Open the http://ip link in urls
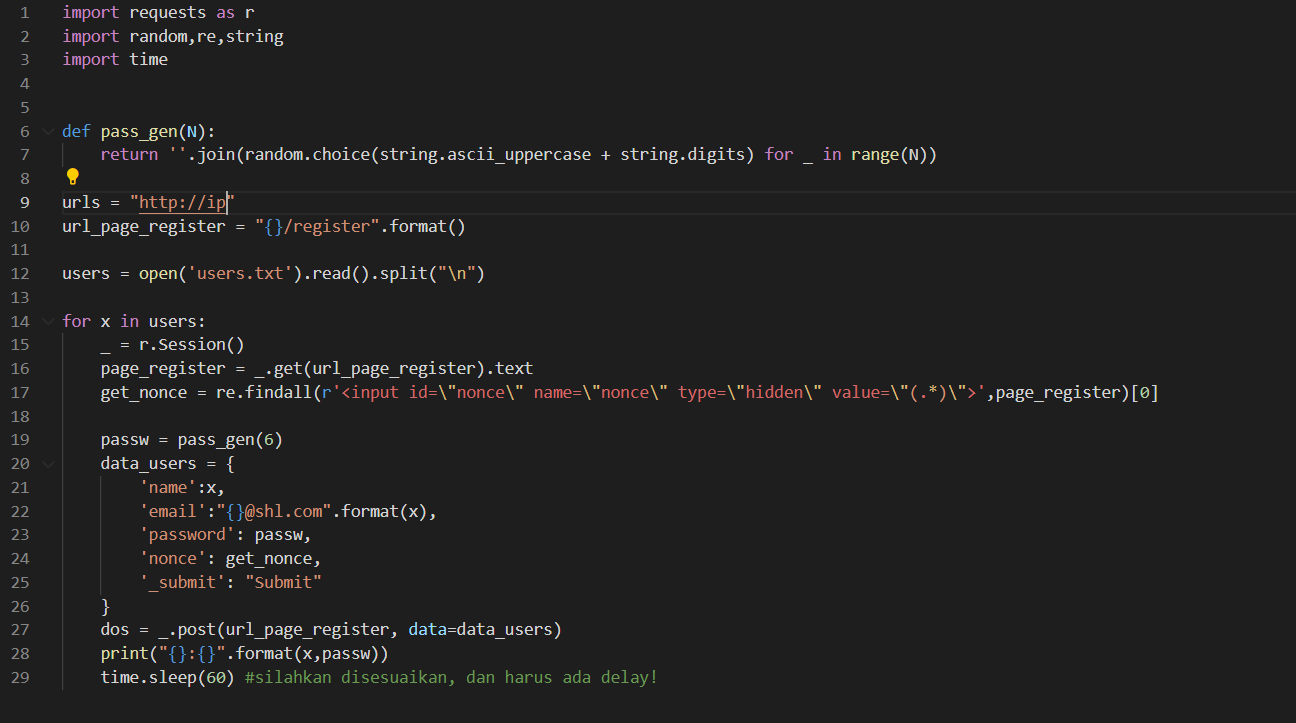Viewport: 1296px width, 723px height. pyautogui.click(x=183, y=202)
